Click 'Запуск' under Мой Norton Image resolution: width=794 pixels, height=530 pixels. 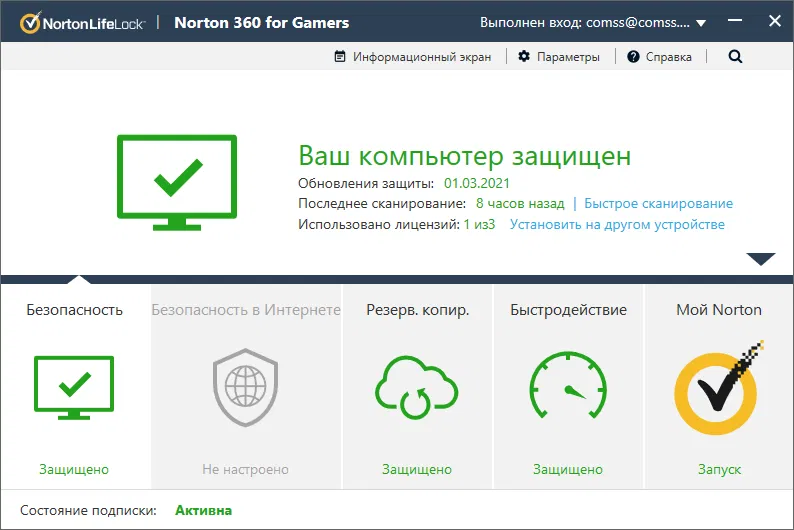719,469
